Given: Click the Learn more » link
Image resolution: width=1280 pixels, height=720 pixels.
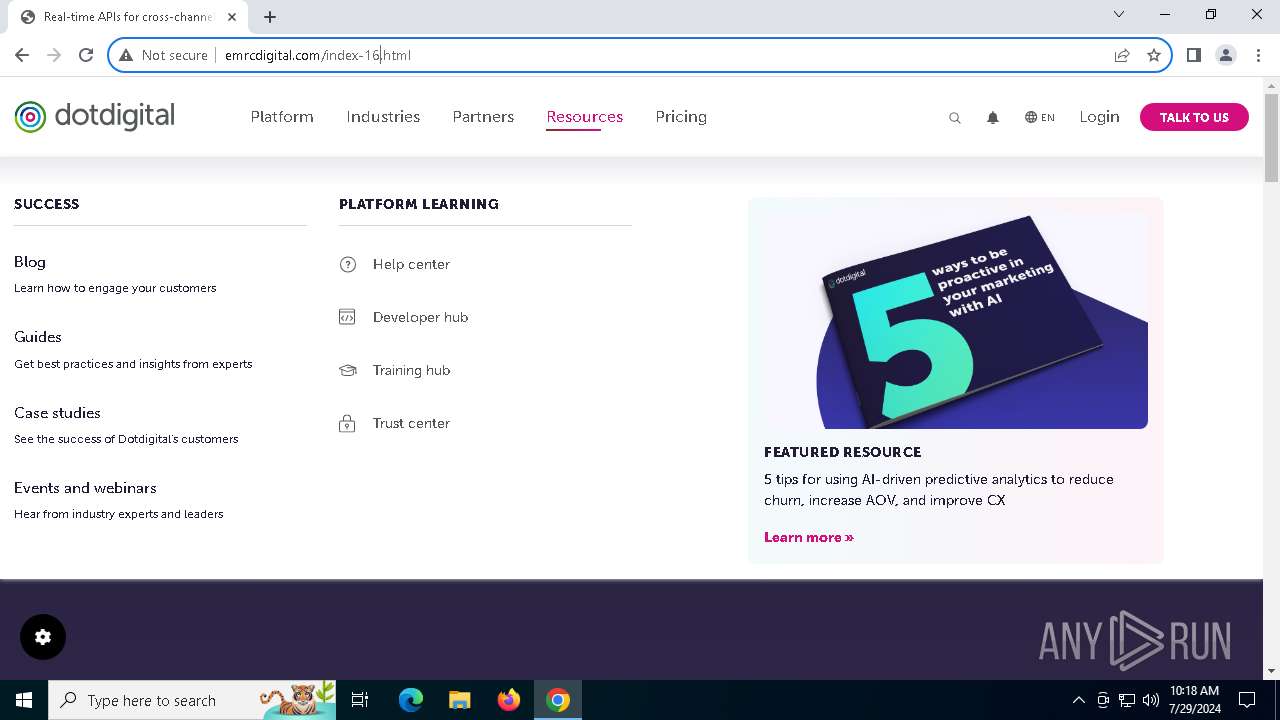Looking at the screenshot, I should 809,537.
